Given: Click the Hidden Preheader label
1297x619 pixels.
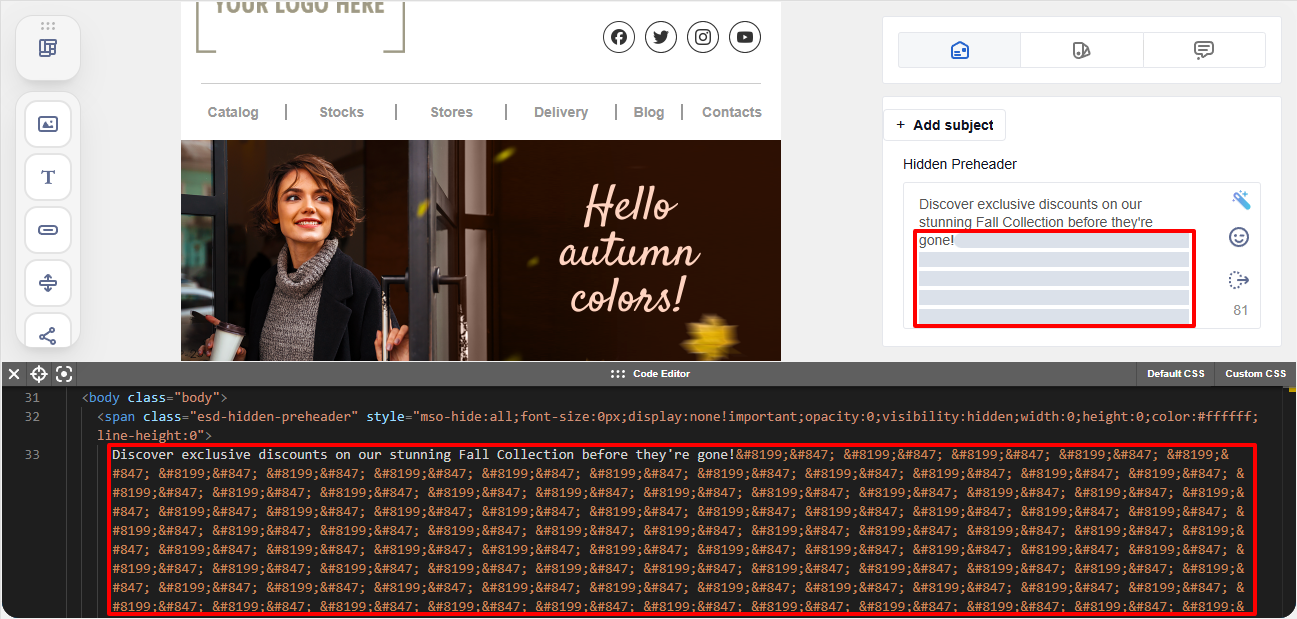Looking at the screenshot, I should [x=960, y=164].
